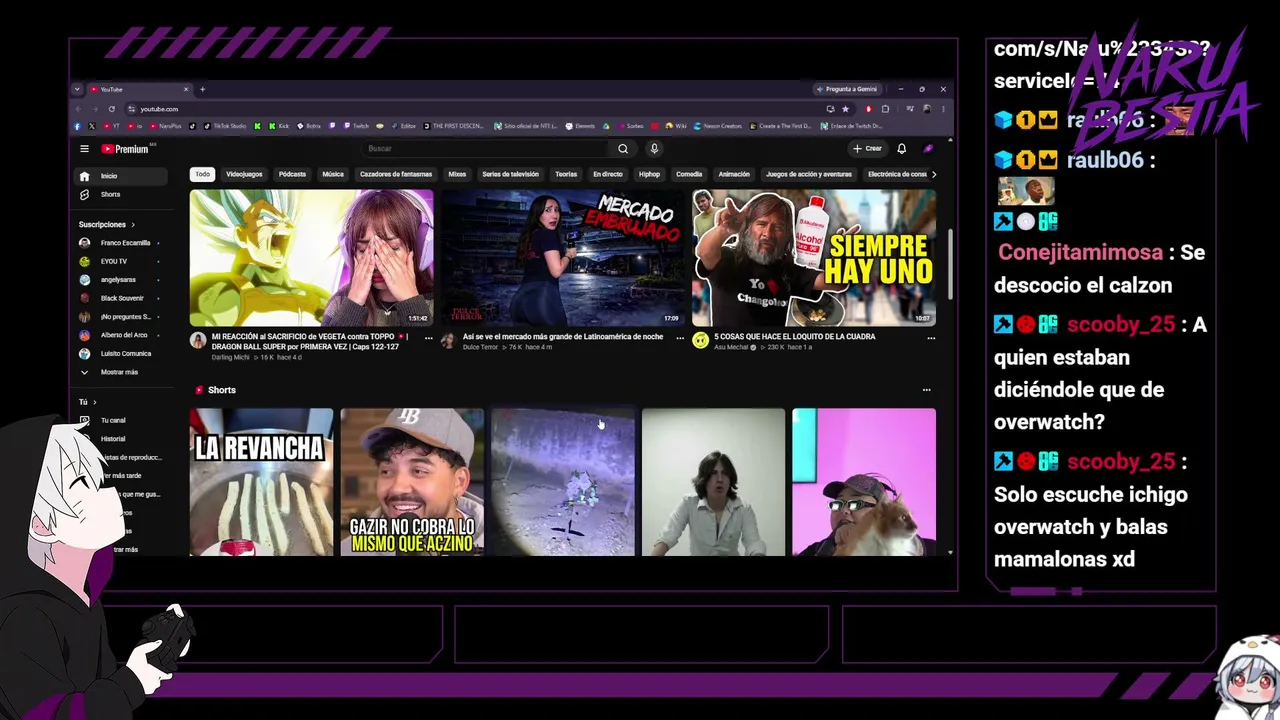Screen dimensions: 1280x720
Task: Open the pink background short with cat
Action: coord(864,481)
